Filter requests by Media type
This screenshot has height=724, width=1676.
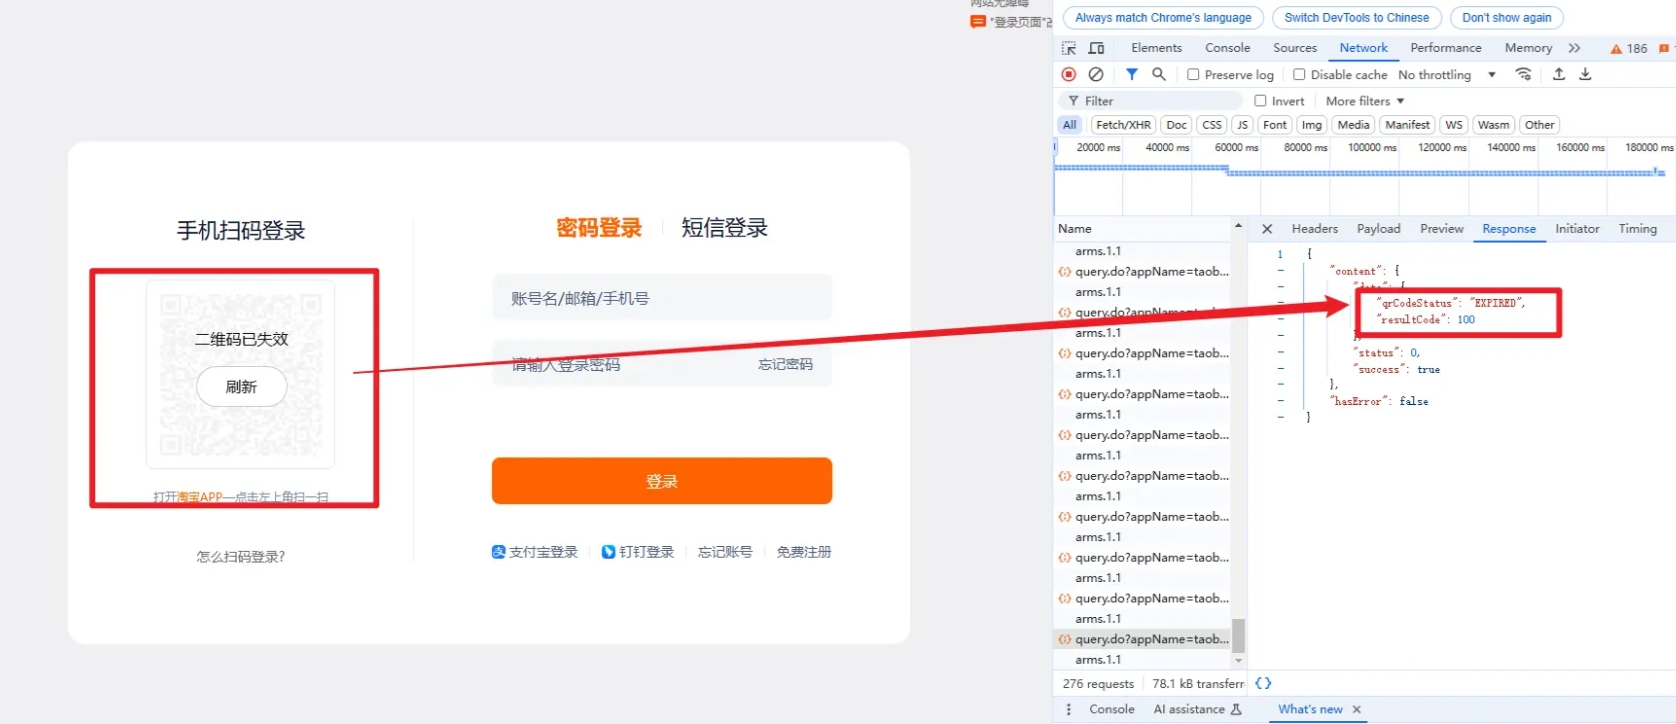pyautogui.click(x=1353, y=125)
